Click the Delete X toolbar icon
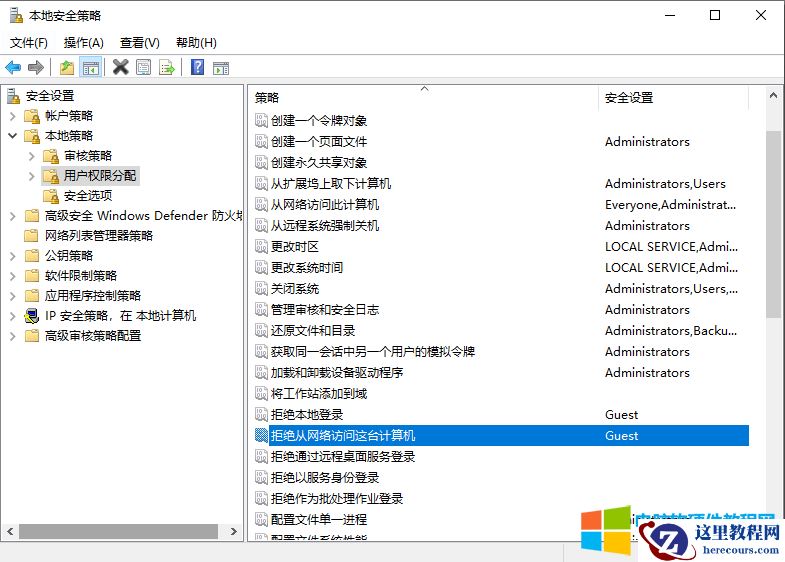785x562 pixels. [x=121, y=67]
